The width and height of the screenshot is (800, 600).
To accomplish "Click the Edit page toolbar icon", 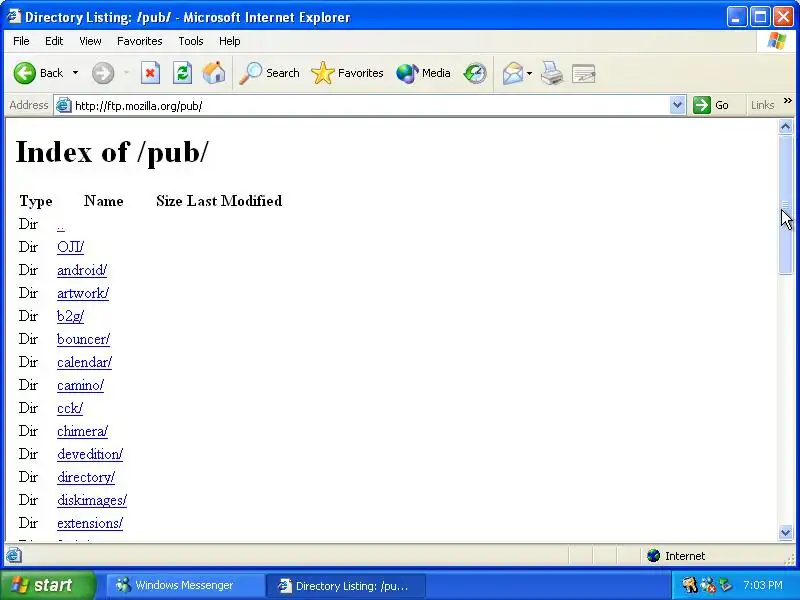I will tap(584, 73).
